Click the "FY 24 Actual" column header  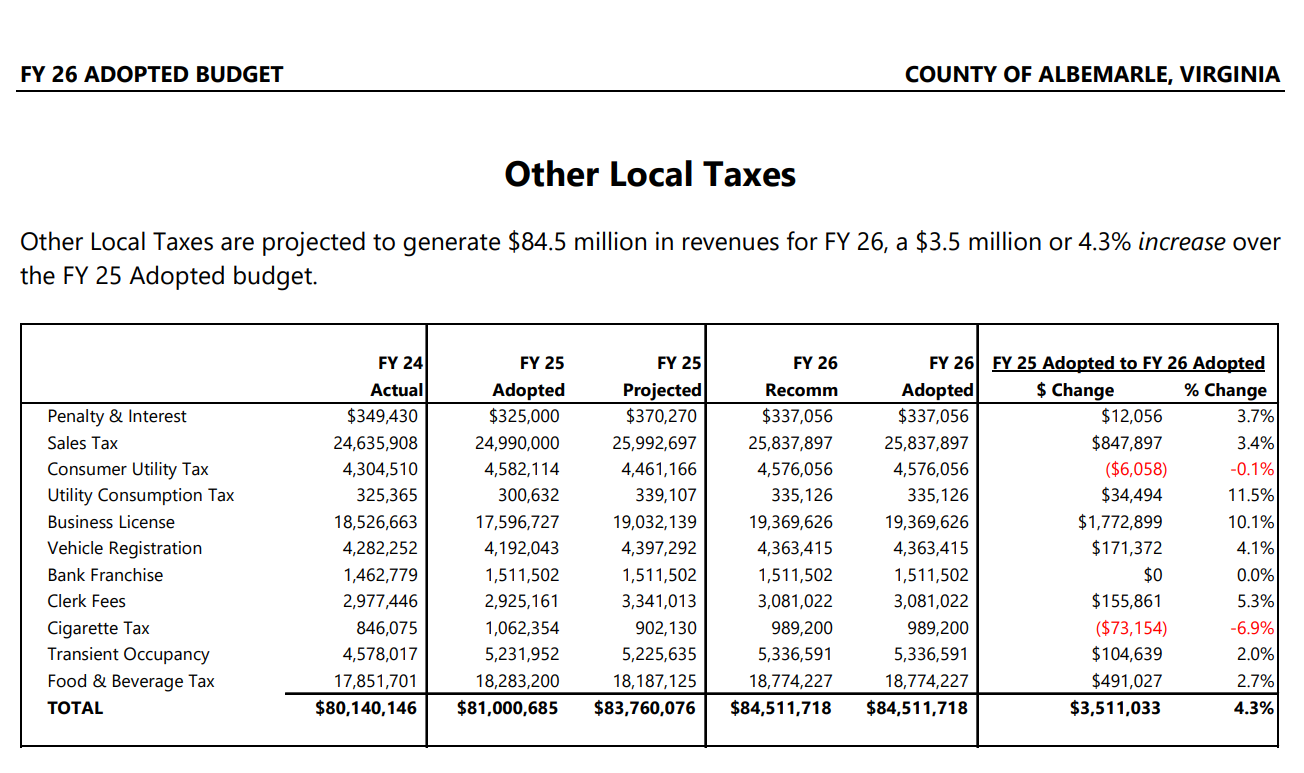[x=397, y=376]
